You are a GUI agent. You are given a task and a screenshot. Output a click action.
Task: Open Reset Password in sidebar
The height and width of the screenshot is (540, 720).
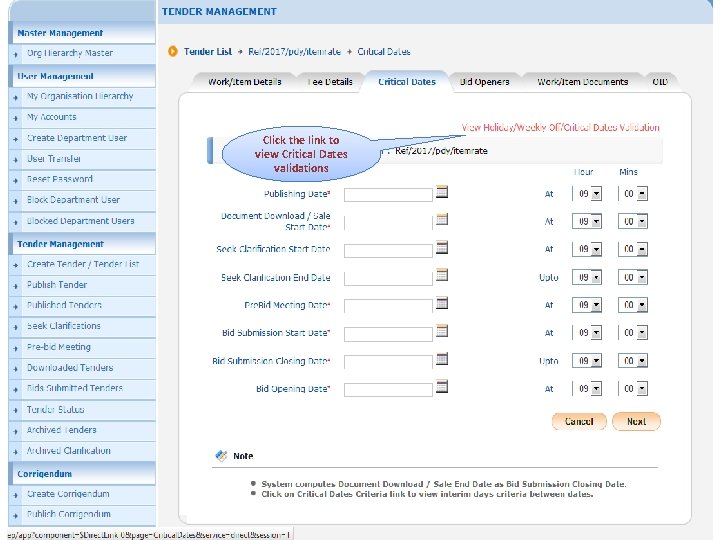(x=60, y=179)
